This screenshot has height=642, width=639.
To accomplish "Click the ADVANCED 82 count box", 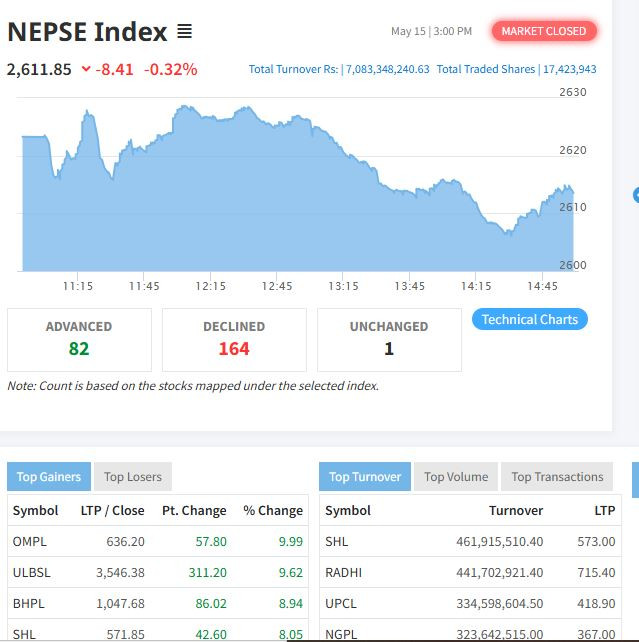I will pos(79,339).
